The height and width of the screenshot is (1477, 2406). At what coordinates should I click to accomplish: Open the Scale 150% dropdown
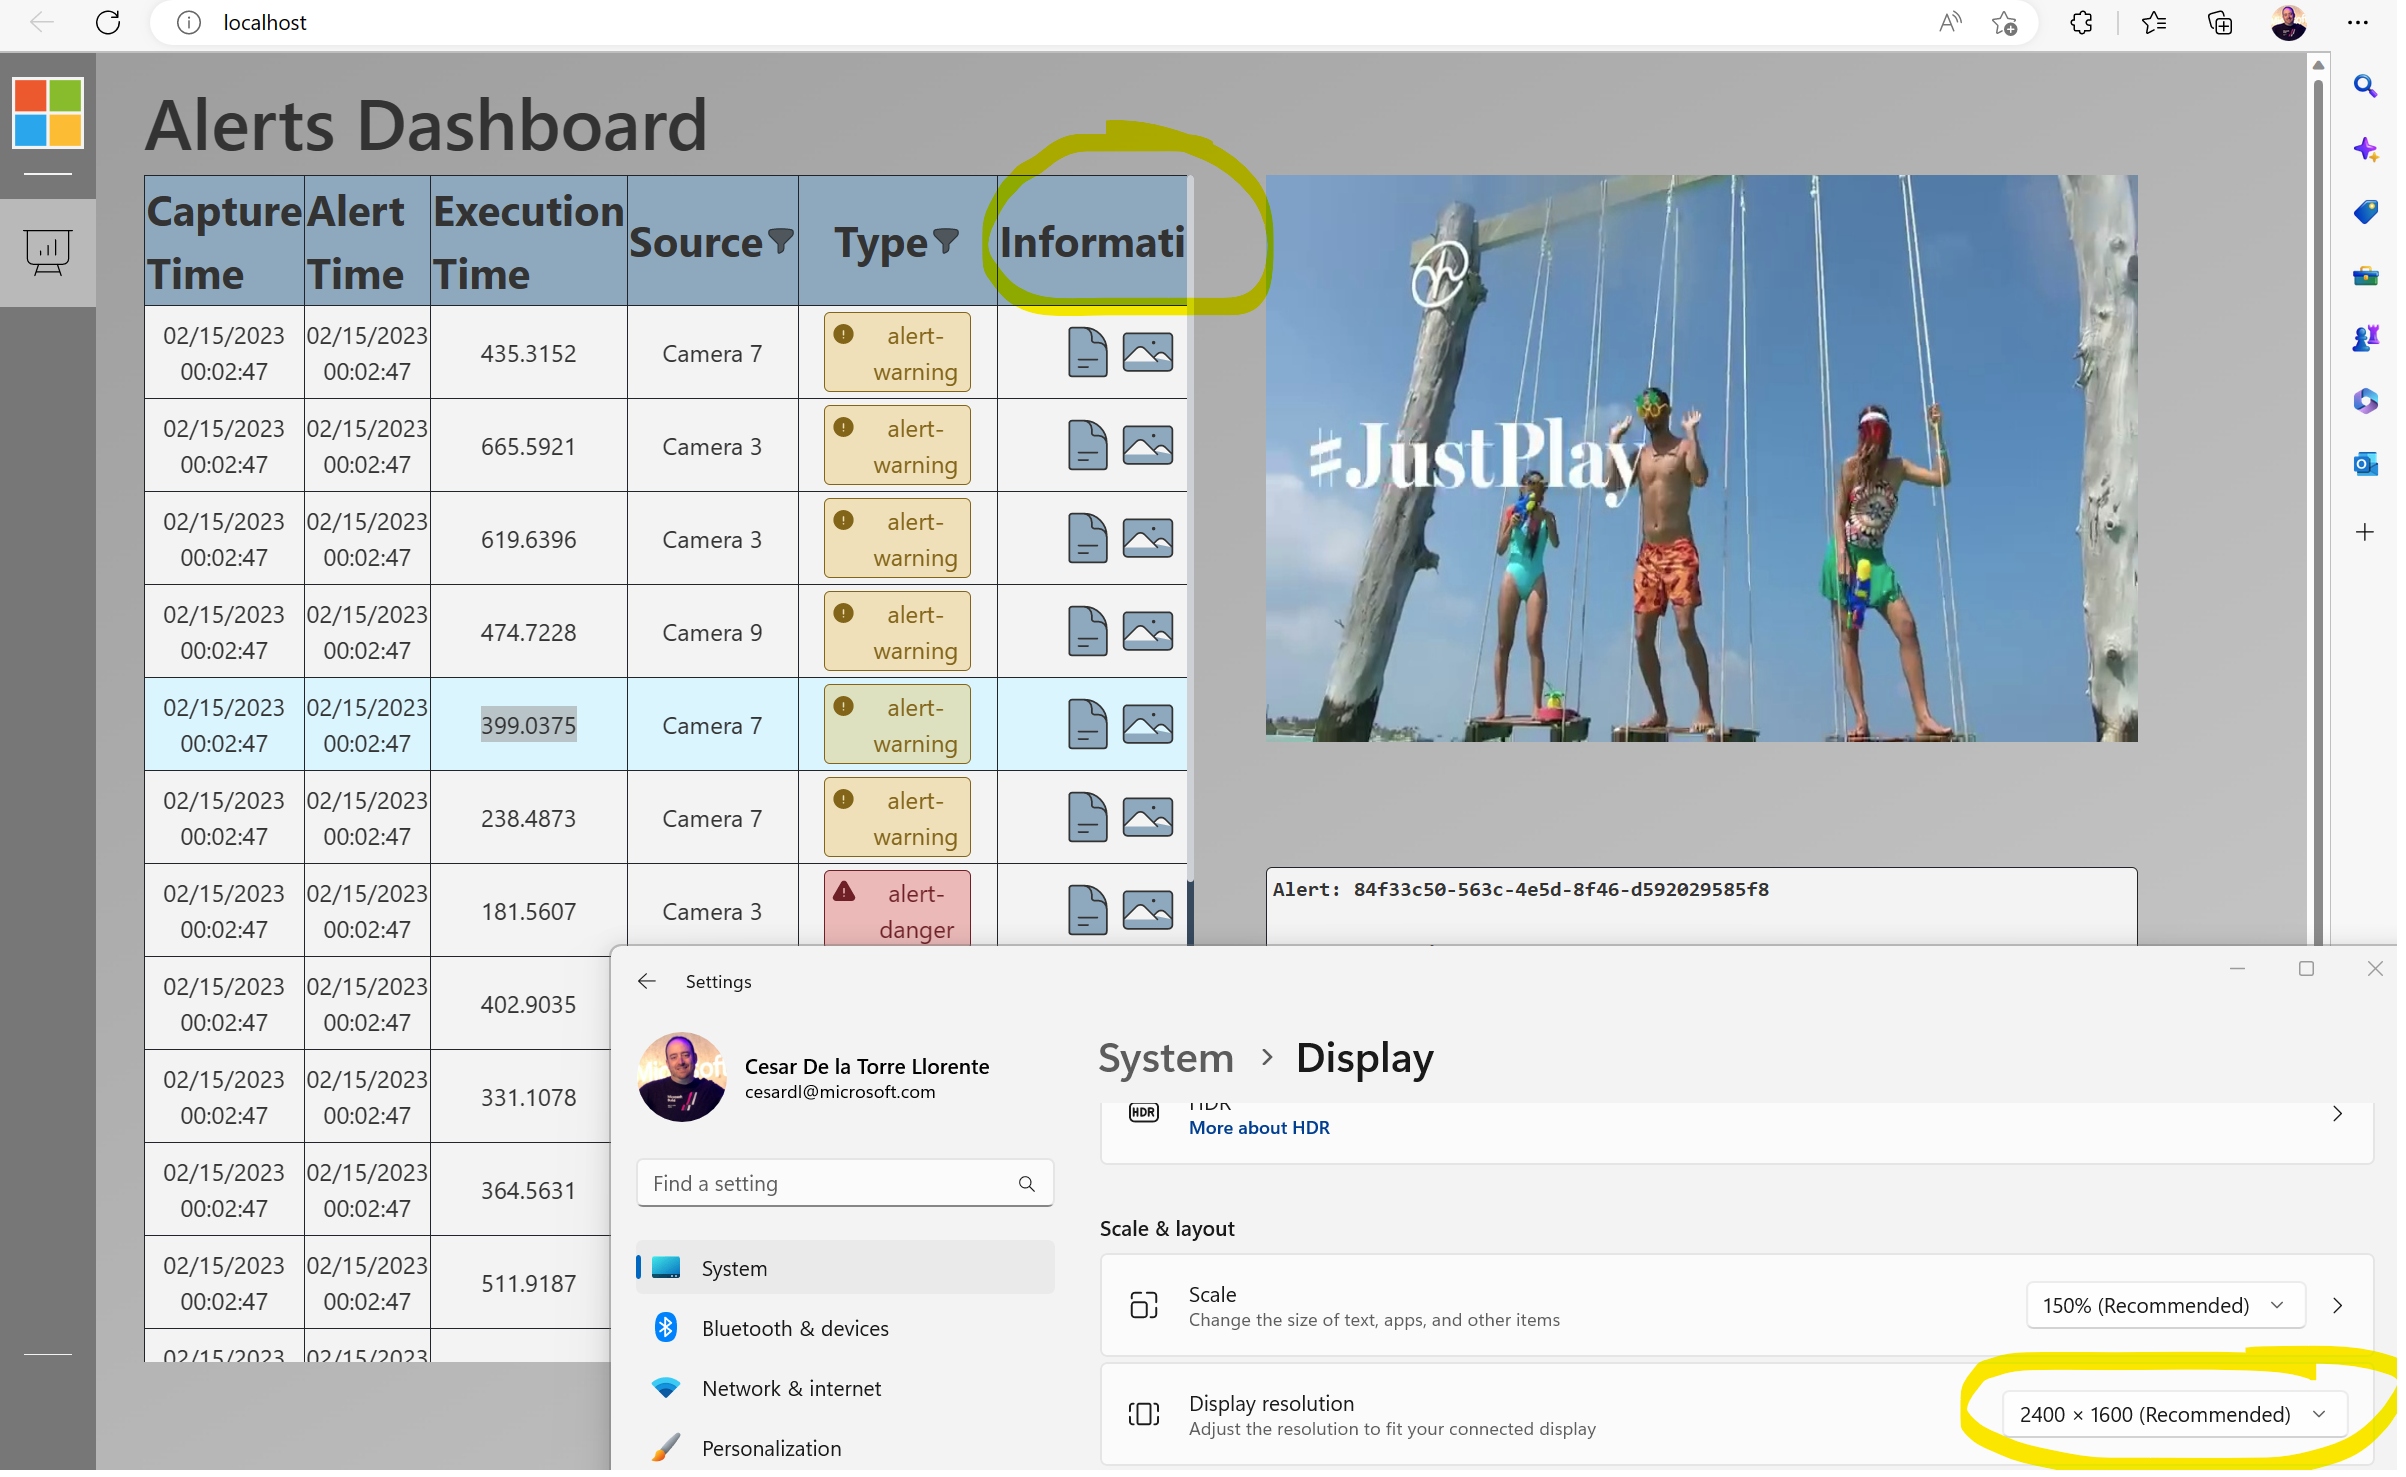point(2164,1305)
